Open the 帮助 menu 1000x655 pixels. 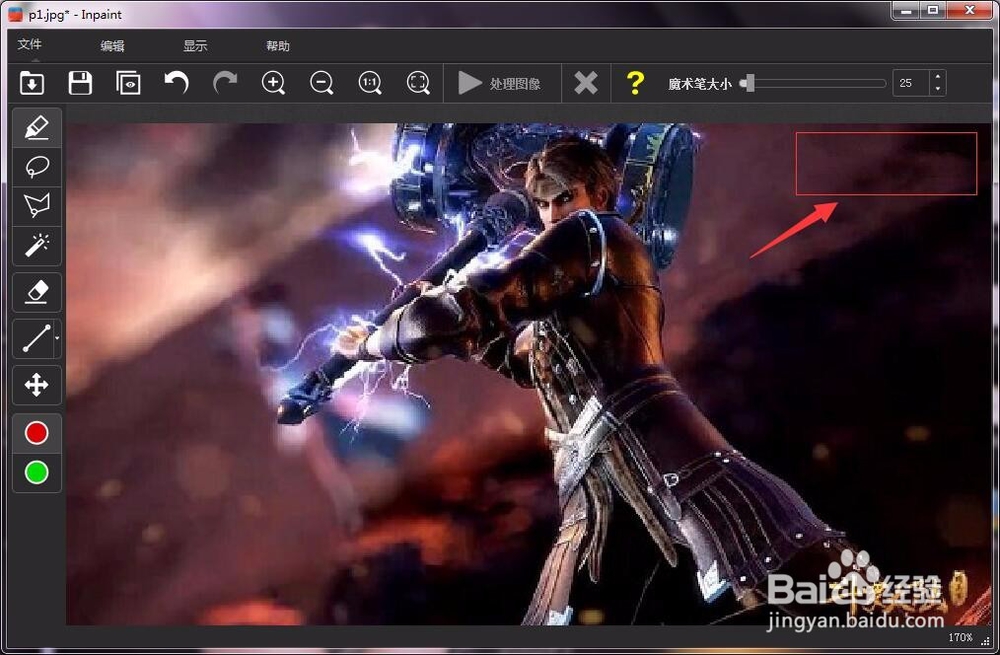coord(278,46)
